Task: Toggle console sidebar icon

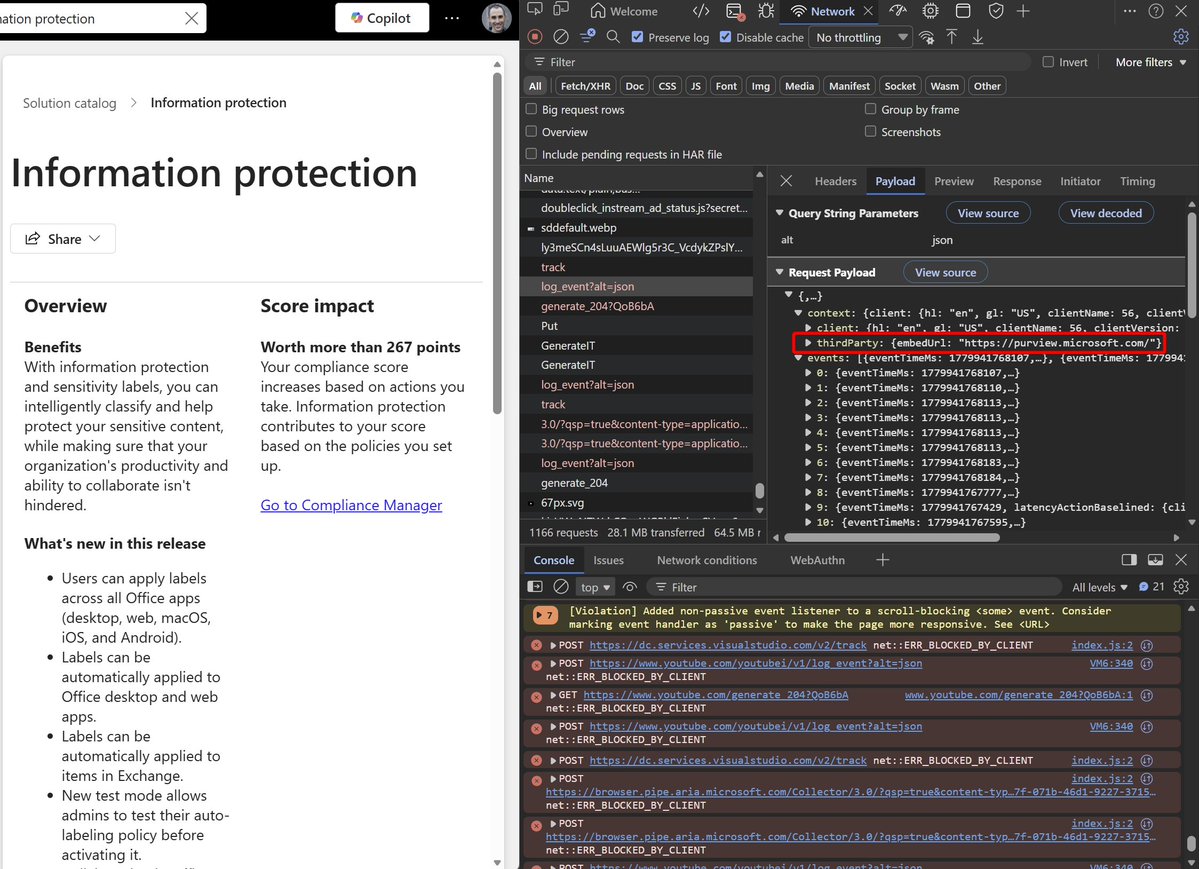Action: point(535,587)
